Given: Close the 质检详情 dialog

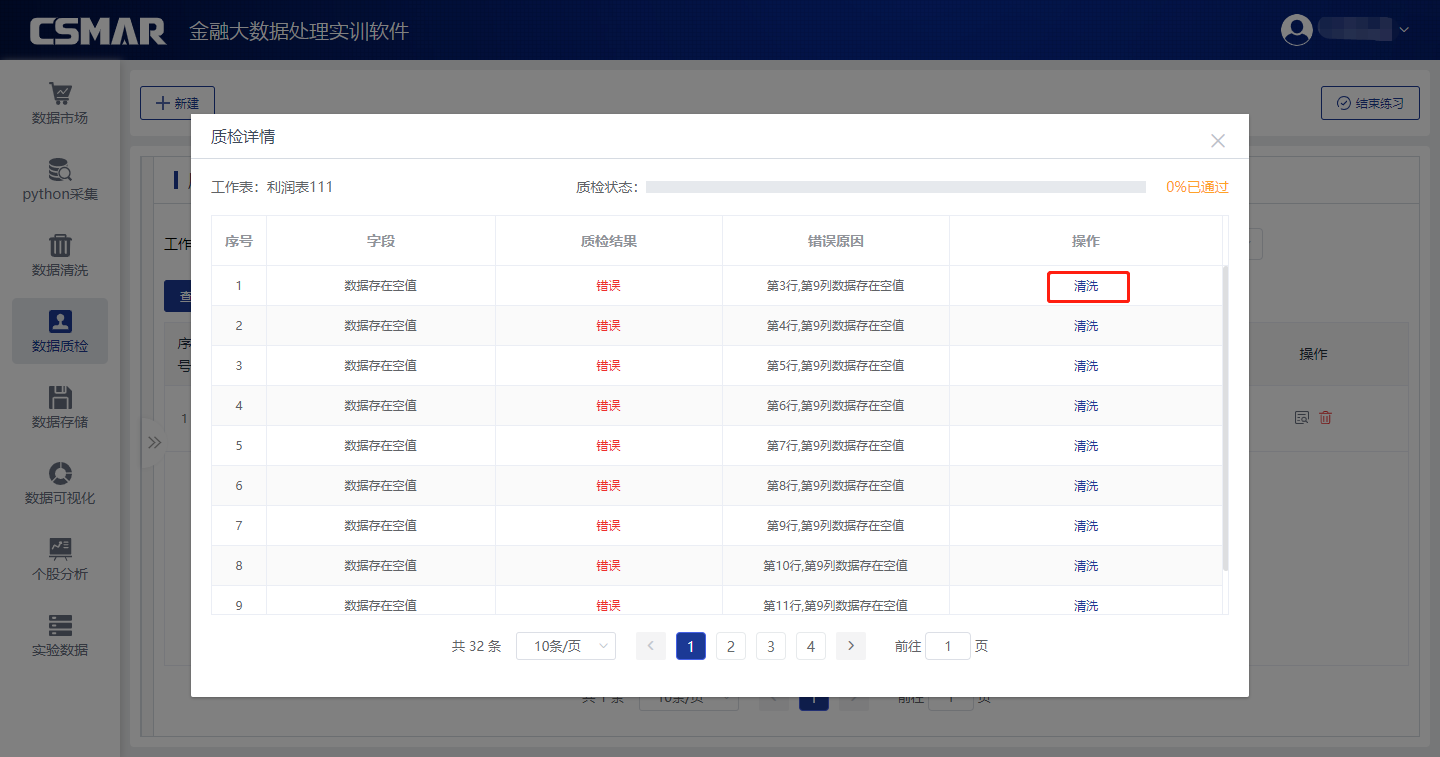Looking at the screenshot, I should click(1217, 141).
